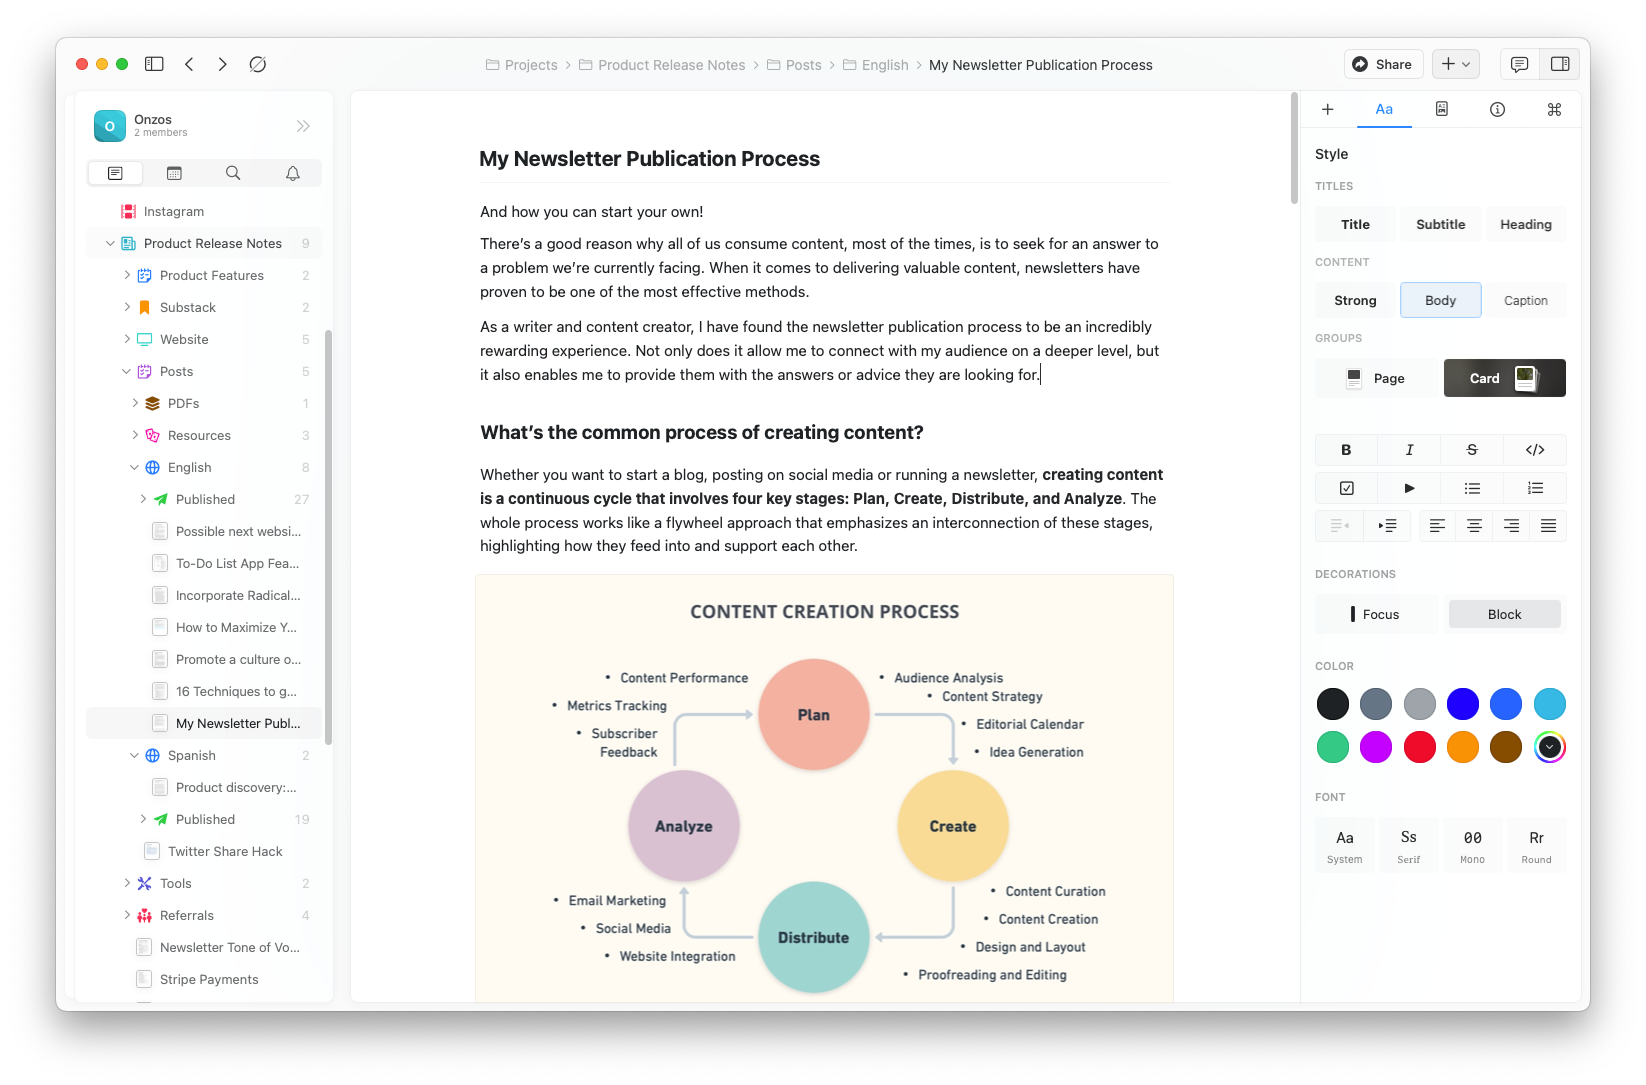
Task: Switch to the Aa style tab
Action: 1384,109
